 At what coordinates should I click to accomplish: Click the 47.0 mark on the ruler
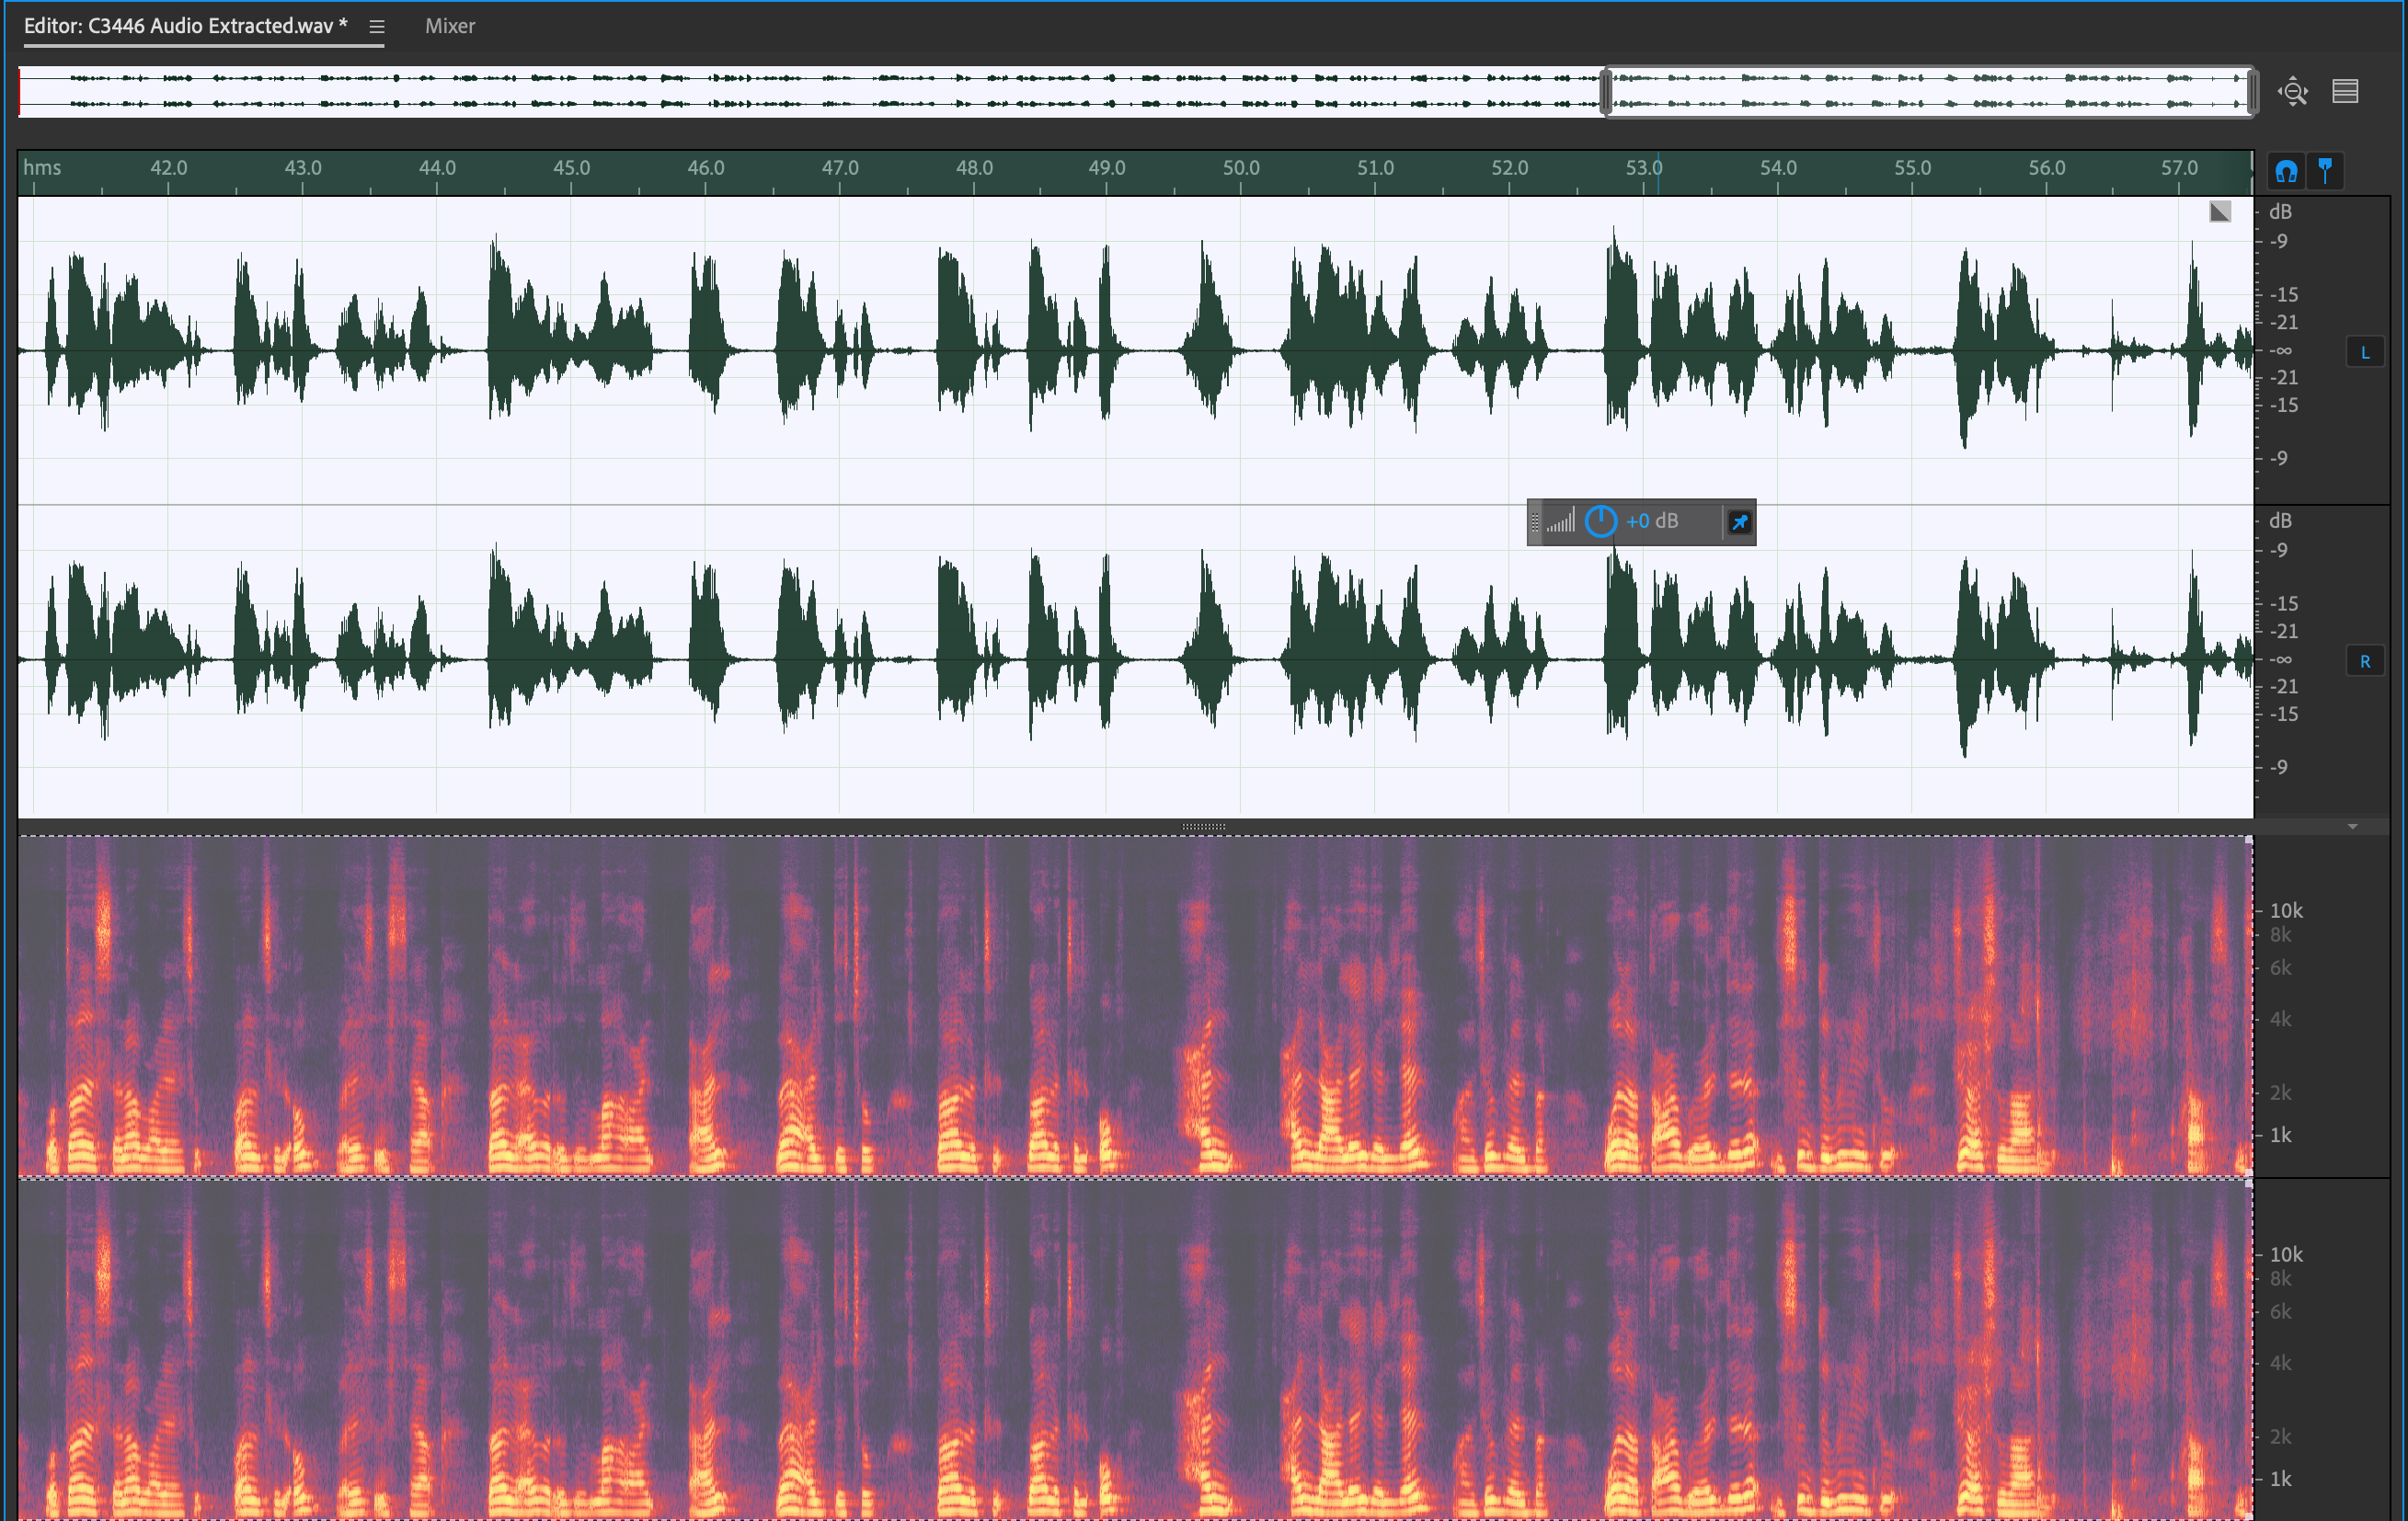coord(840,167)
